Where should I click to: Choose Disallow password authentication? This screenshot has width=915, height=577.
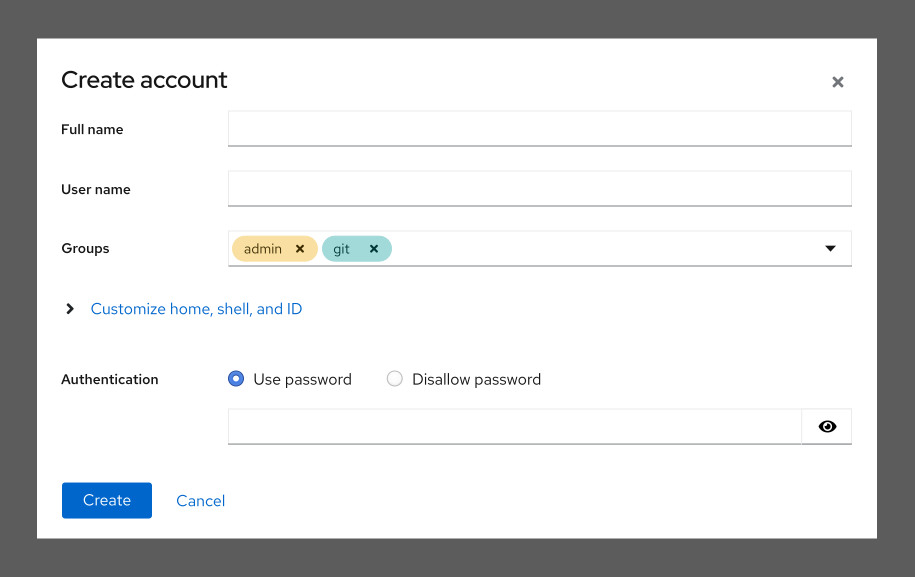(394, 378)
